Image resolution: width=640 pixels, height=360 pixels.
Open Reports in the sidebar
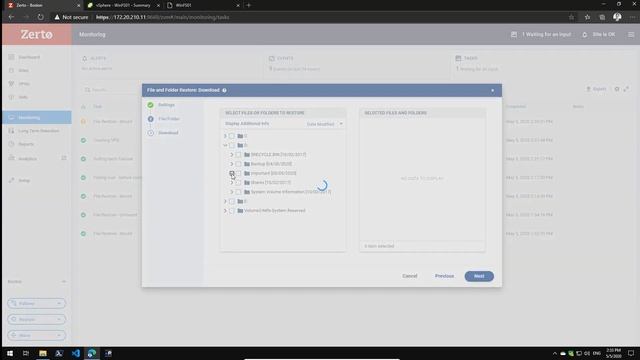(x=26, y=144)
